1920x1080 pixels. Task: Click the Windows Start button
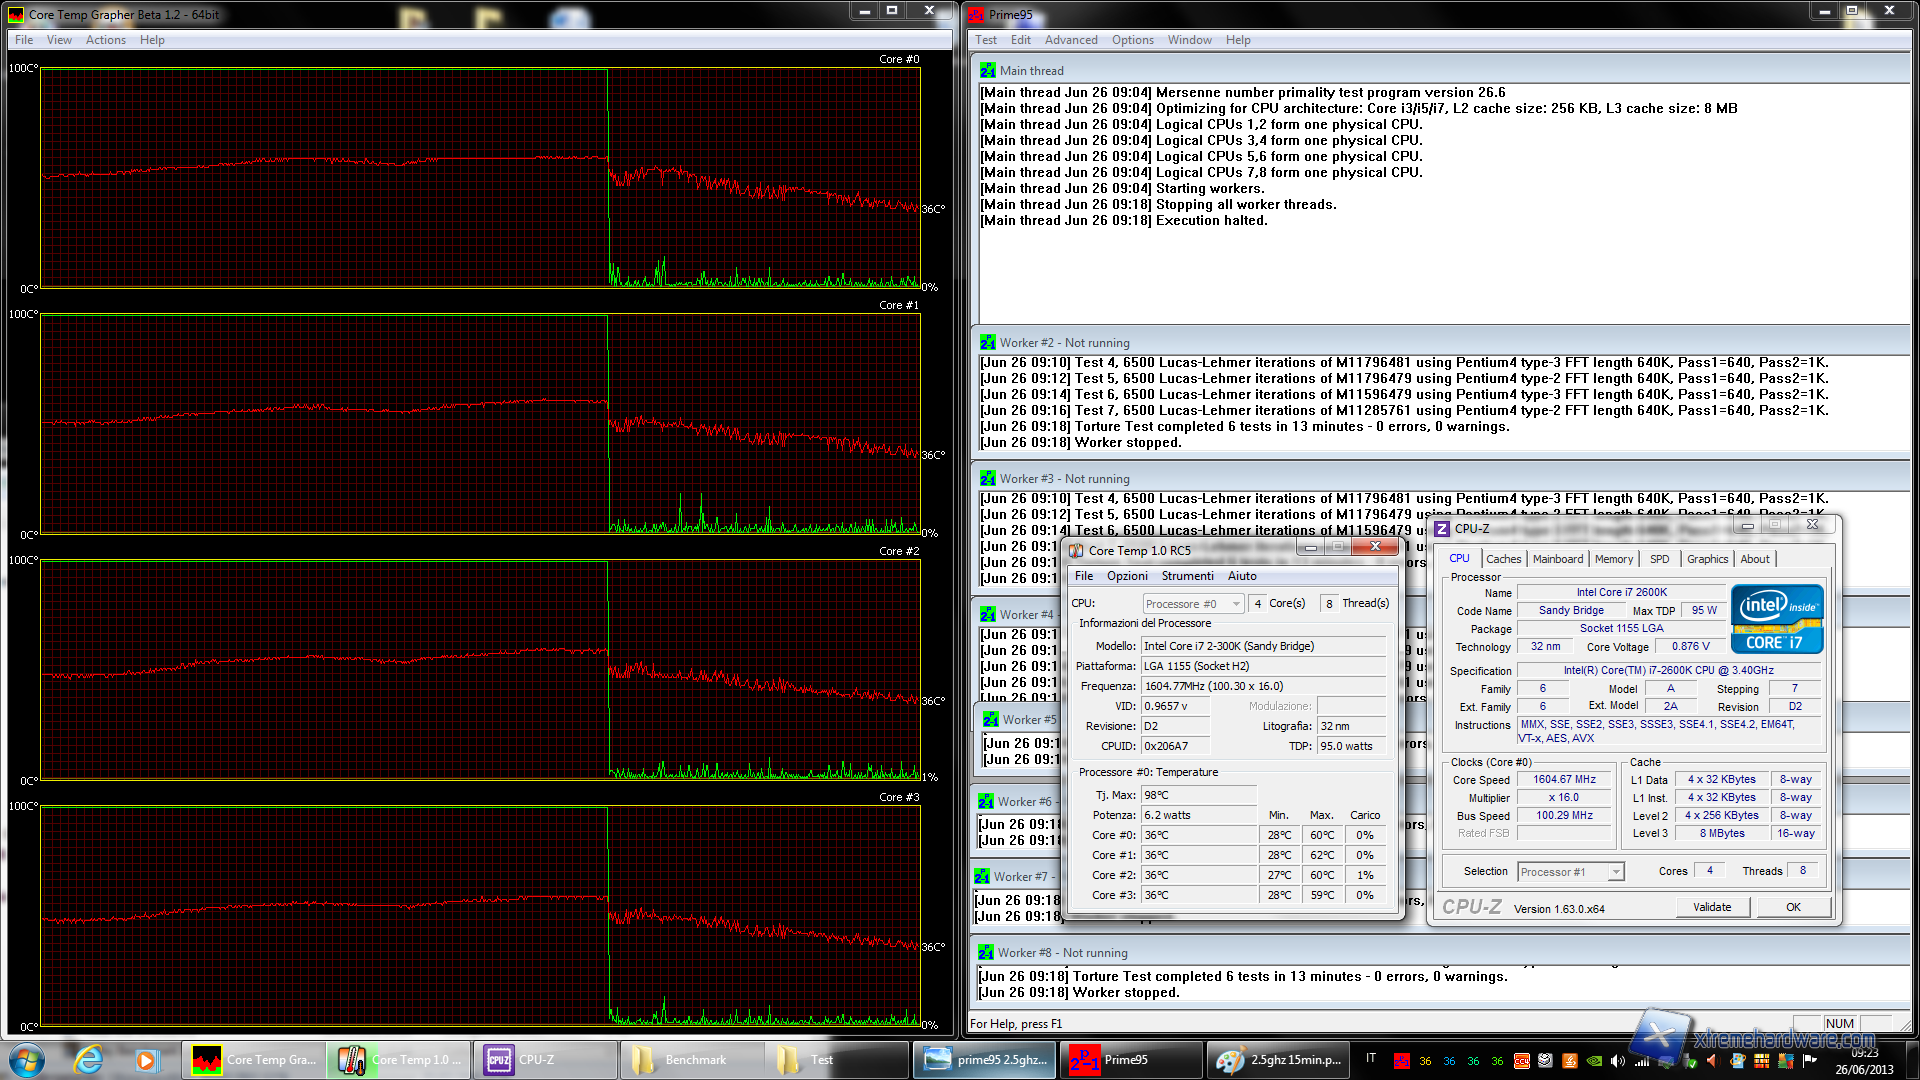coord(26,1059)
